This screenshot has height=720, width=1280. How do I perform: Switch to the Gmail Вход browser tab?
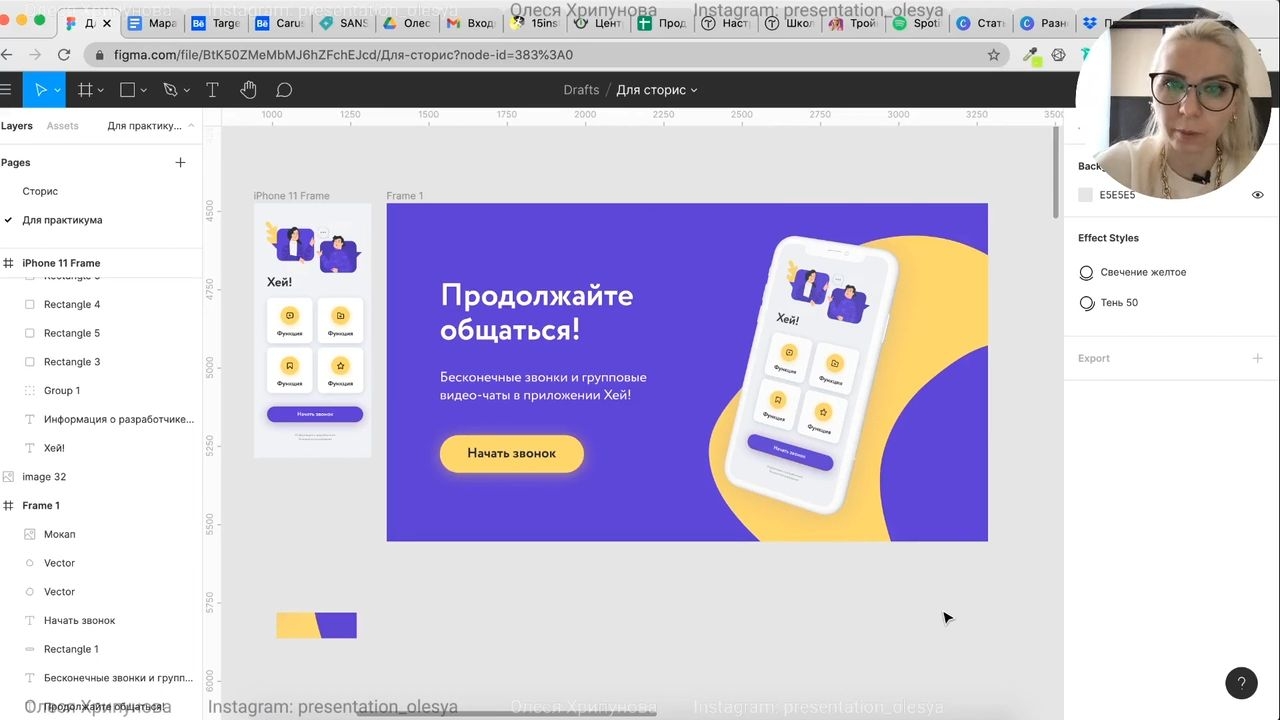(x=469, y=23)
